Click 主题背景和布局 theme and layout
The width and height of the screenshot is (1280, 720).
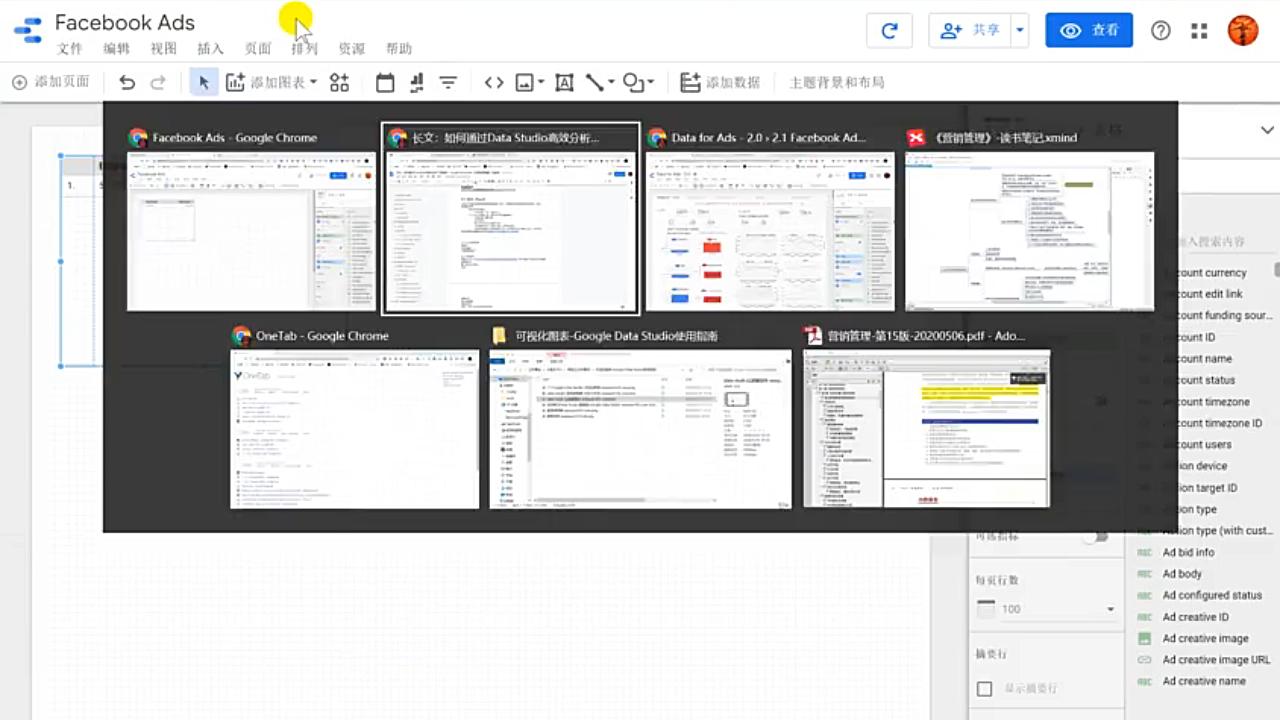(836, 83)
